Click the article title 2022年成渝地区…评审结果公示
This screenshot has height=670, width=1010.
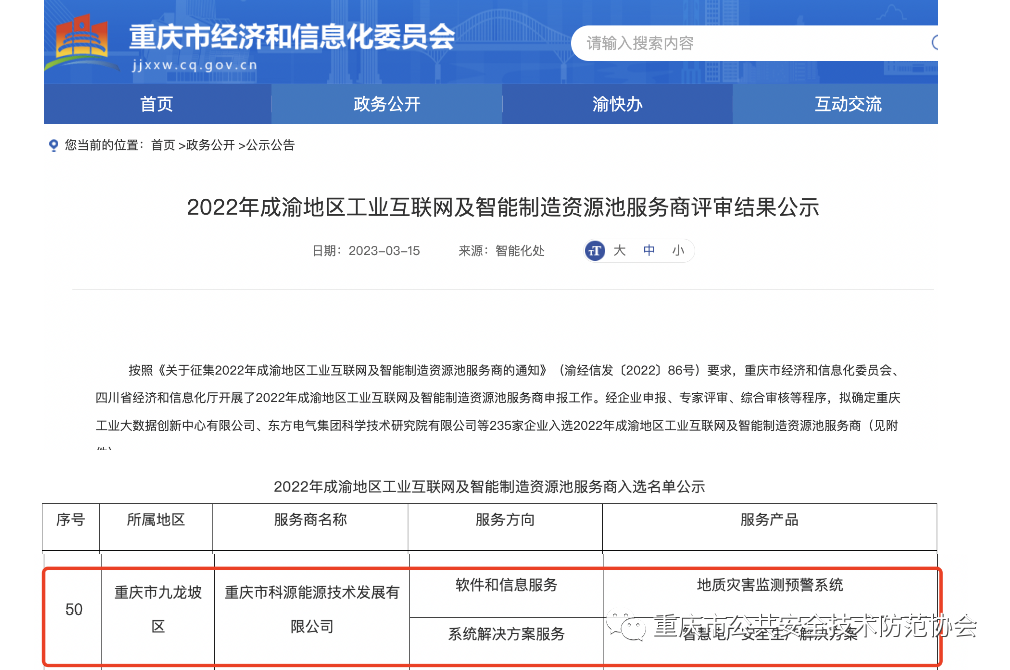[503, 207]
